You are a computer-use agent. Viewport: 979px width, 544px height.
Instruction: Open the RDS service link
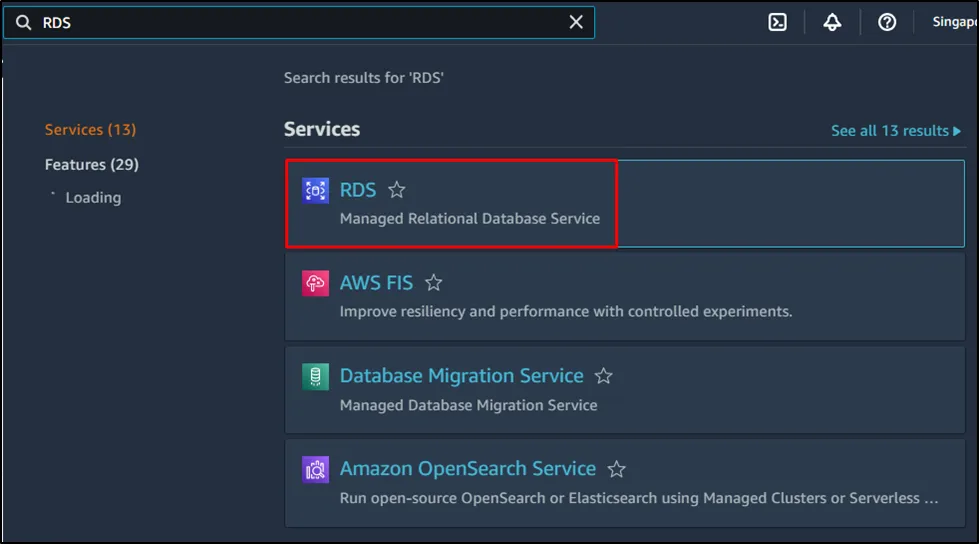tap(357, 190)
